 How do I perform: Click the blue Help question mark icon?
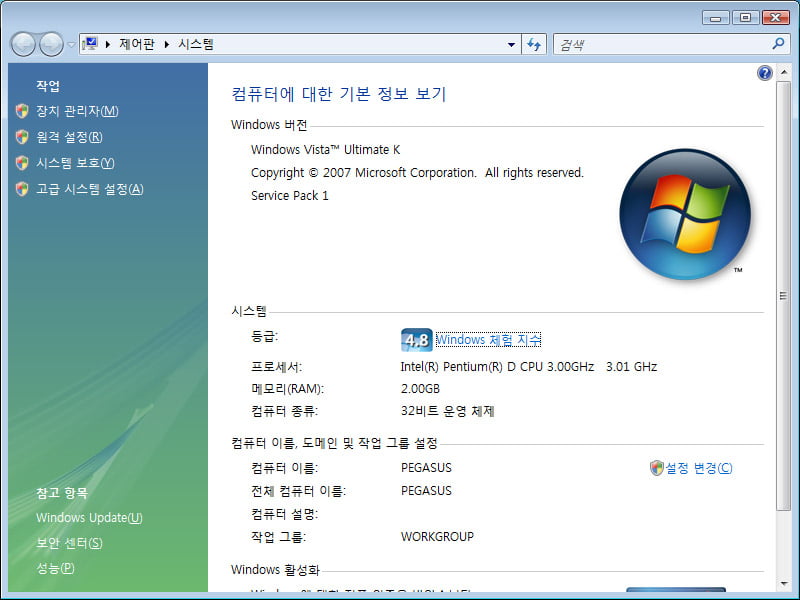(765, 73)
